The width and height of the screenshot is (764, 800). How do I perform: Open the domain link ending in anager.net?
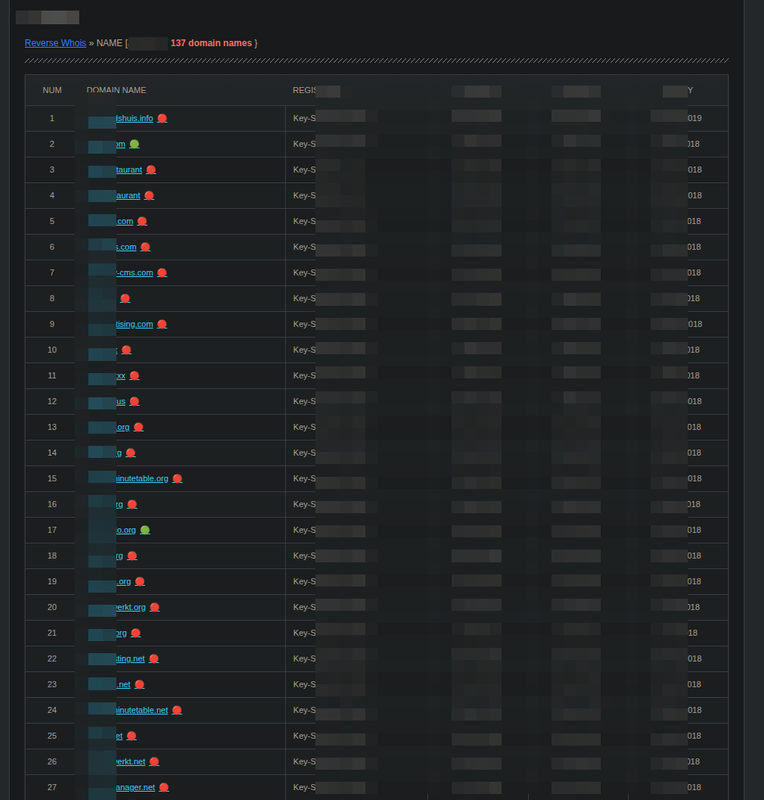click(136, 788)
